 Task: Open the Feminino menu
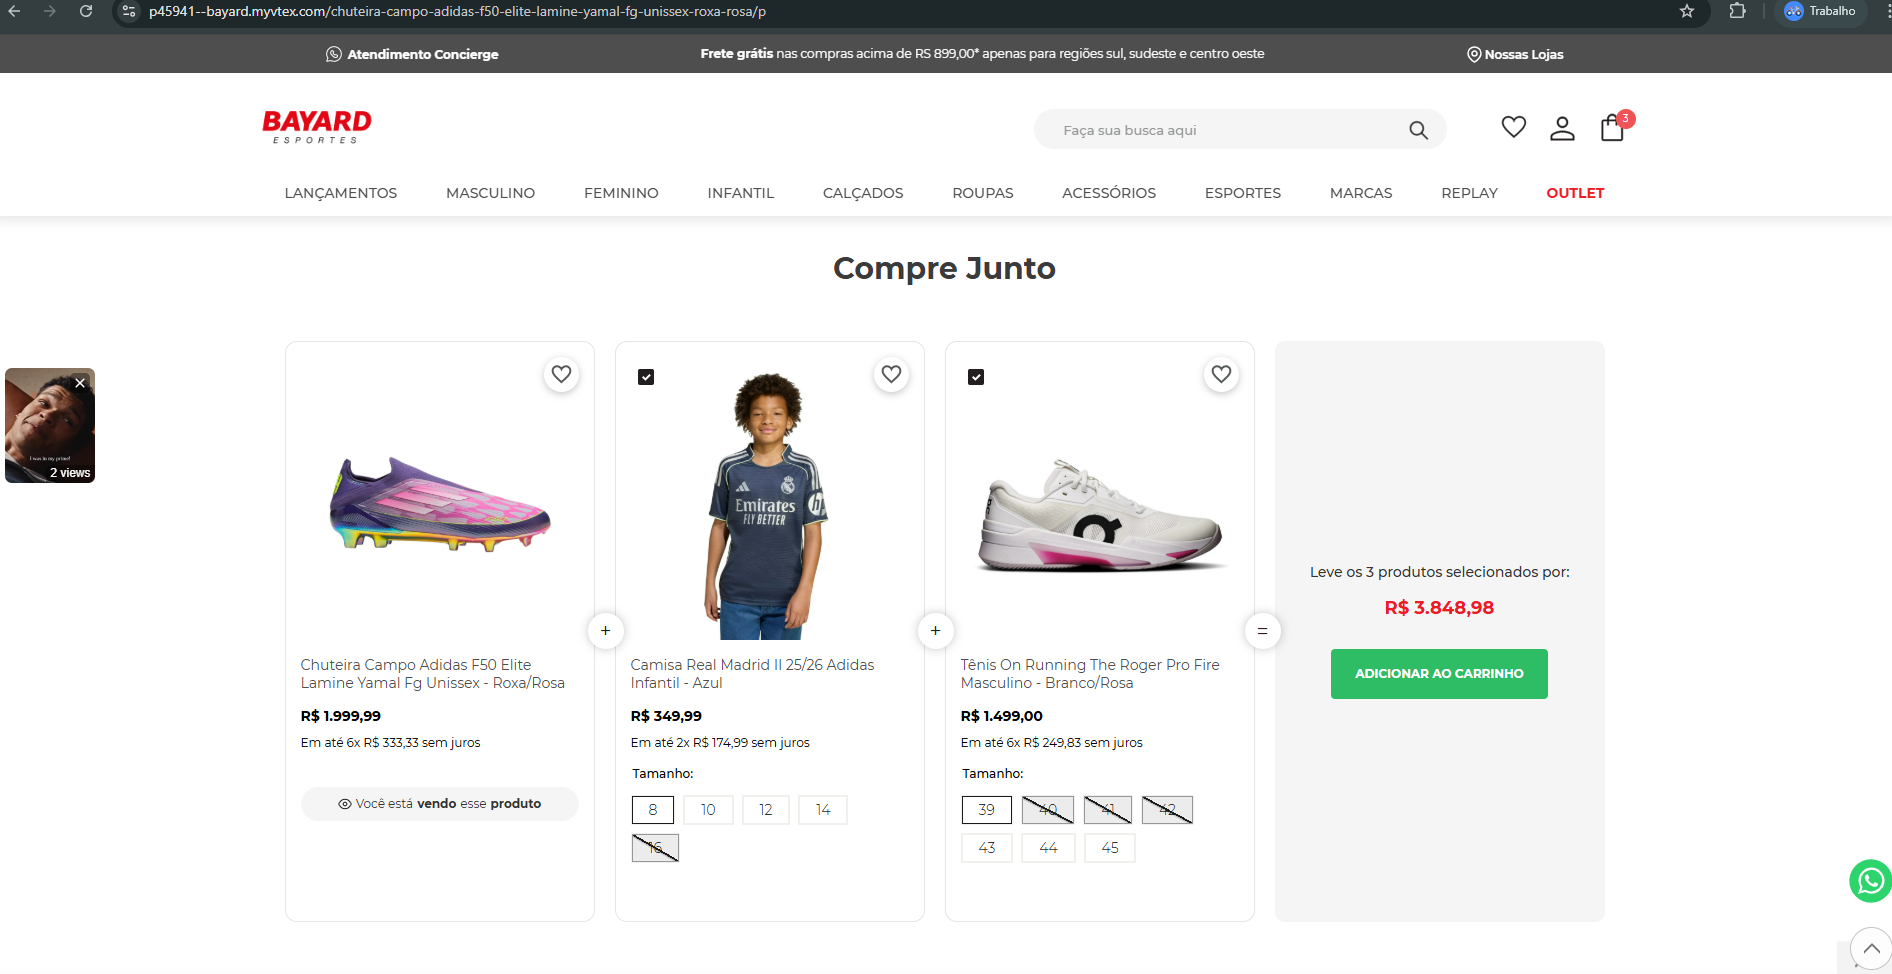621,193
